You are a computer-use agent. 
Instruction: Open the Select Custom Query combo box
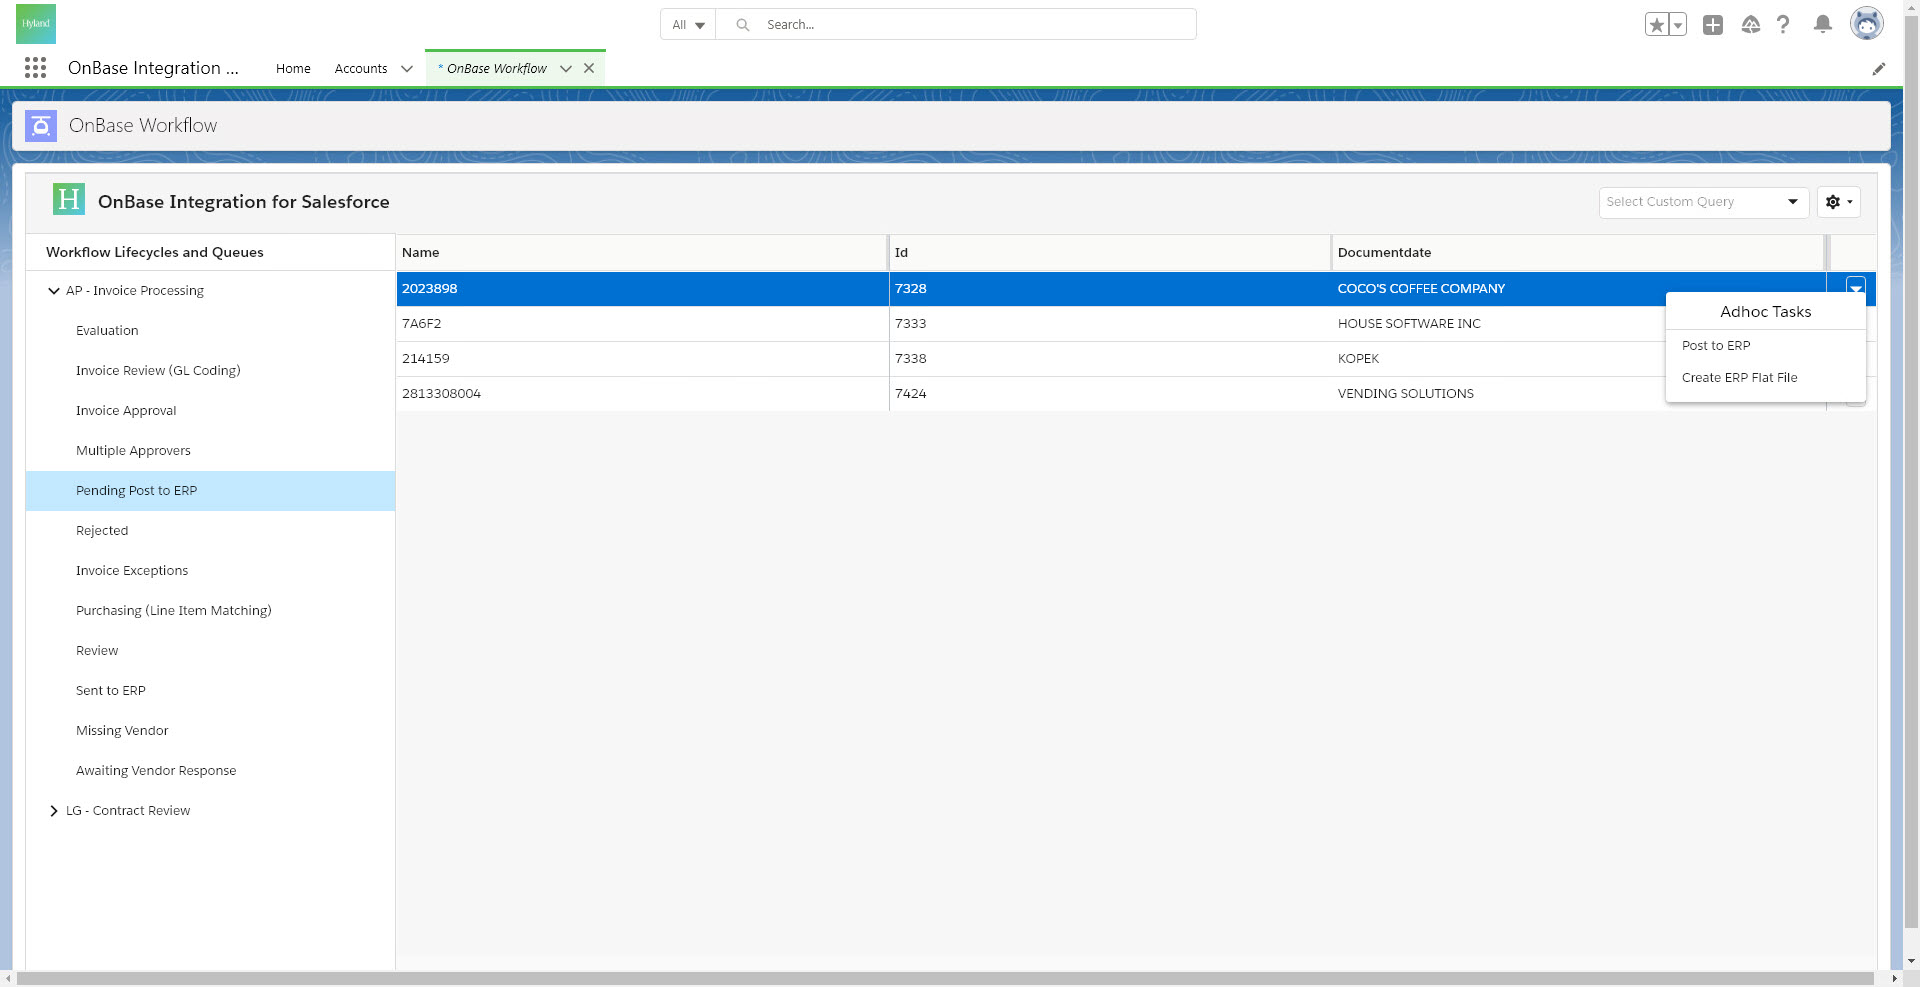pyautogui.click(x=1703, y=202)
